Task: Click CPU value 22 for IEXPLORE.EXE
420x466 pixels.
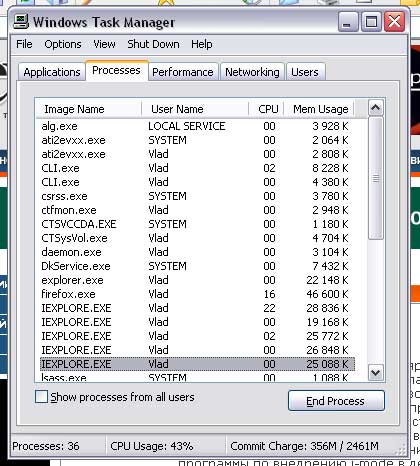Action: (269, 308)
